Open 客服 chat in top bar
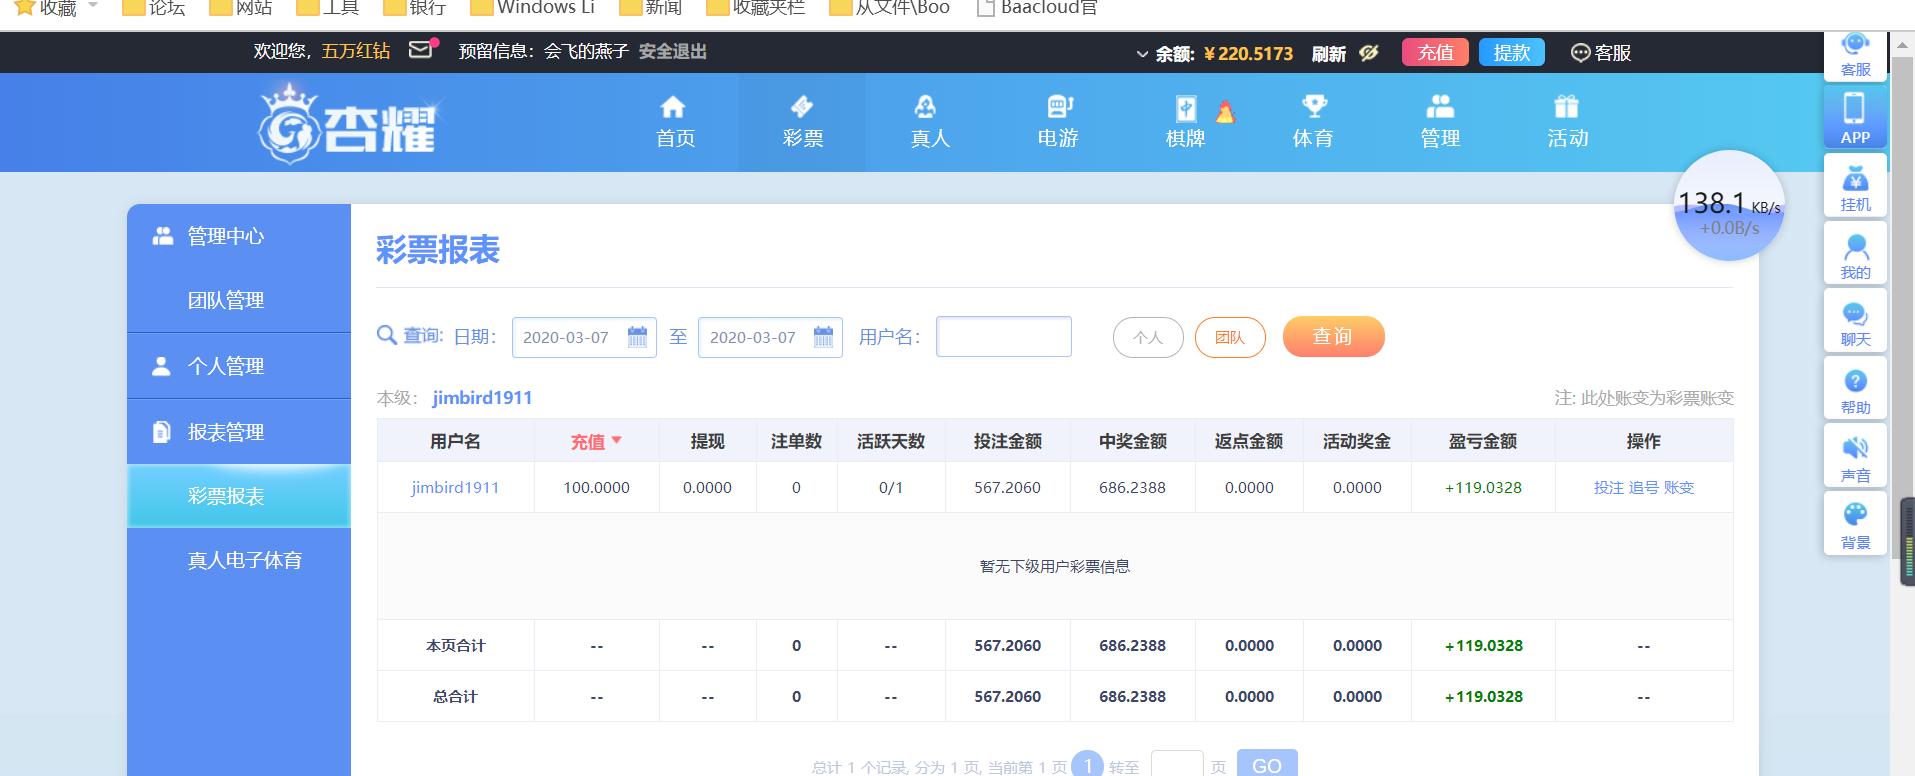Image resolution: width=1915 pixels, height=776 pixels. 1601,53
